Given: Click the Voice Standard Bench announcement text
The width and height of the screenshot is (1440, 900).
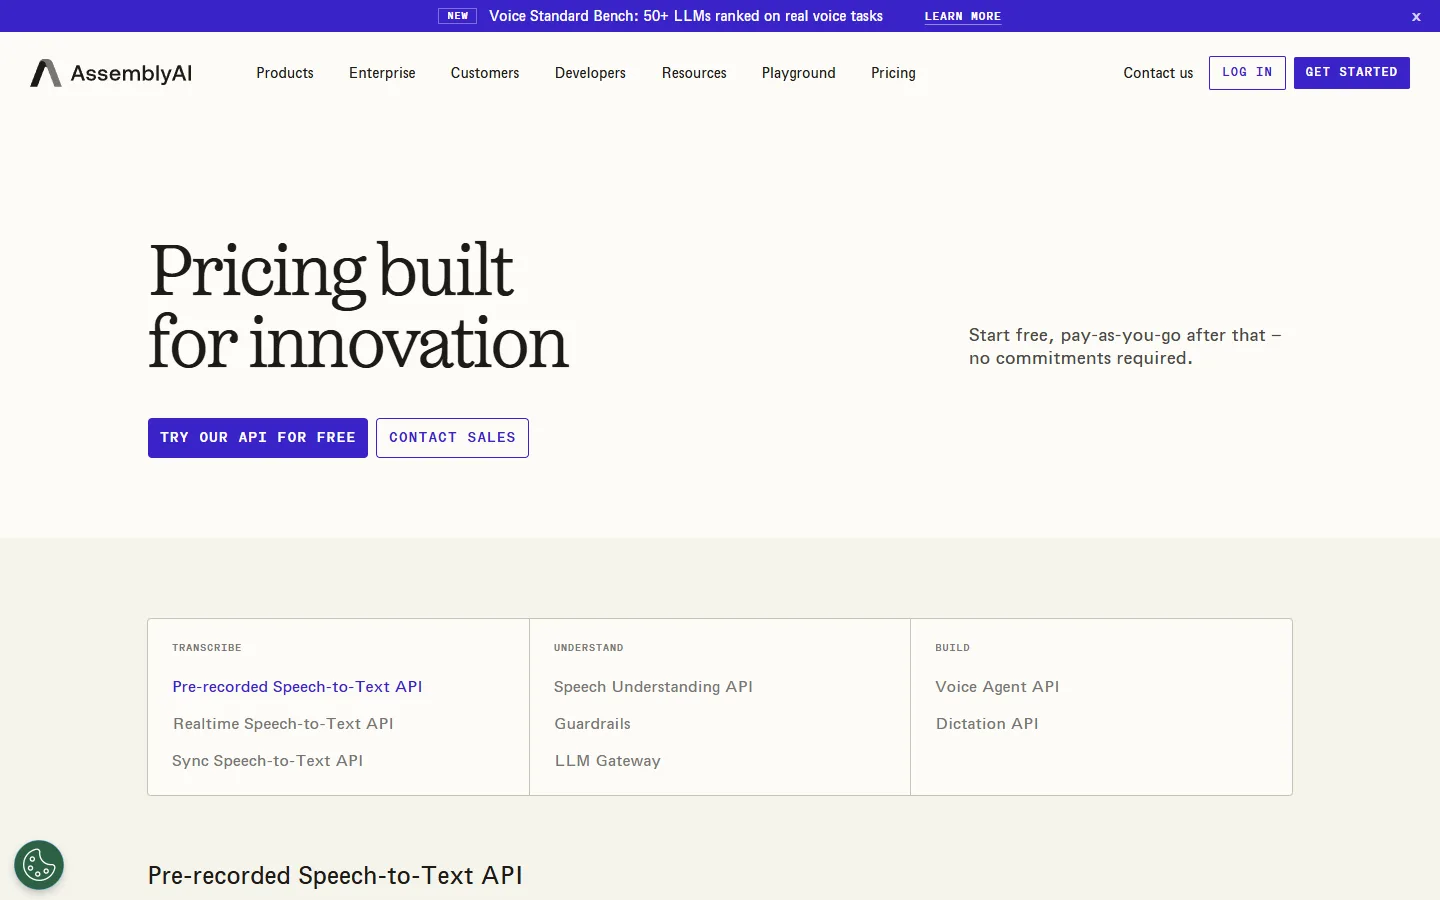Looking at the screenshot, I should click(686, 16).
